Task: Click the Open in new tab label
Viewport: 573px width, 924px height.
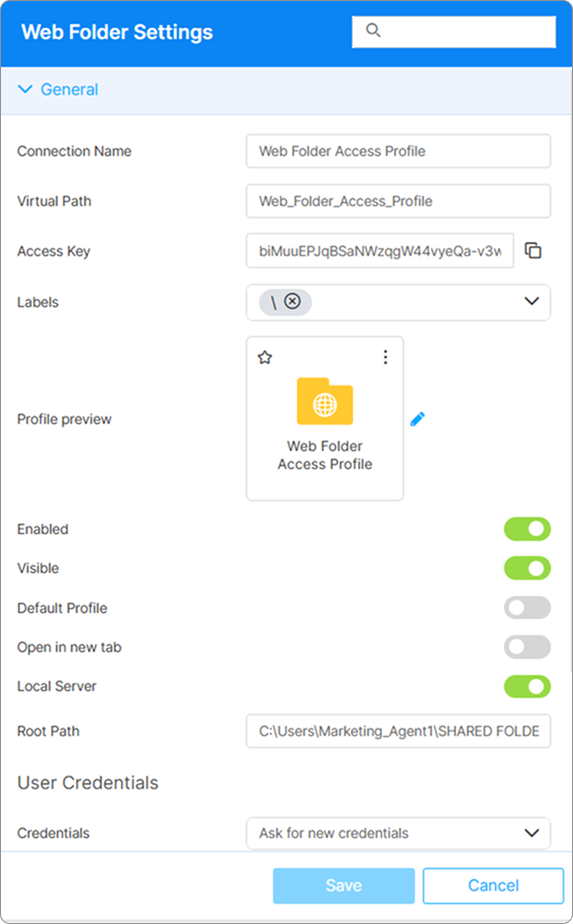Action: click(69, 647)
